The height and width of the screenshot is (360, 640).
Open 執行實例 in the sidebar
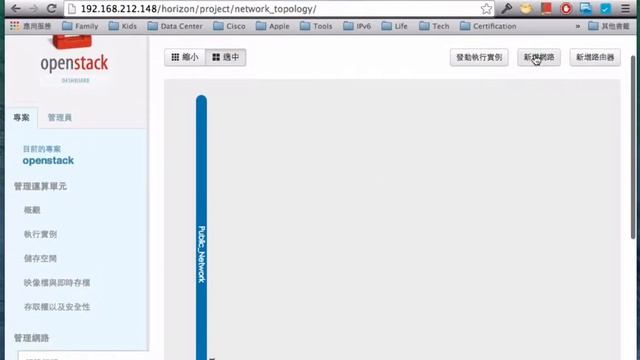point(40,234)
